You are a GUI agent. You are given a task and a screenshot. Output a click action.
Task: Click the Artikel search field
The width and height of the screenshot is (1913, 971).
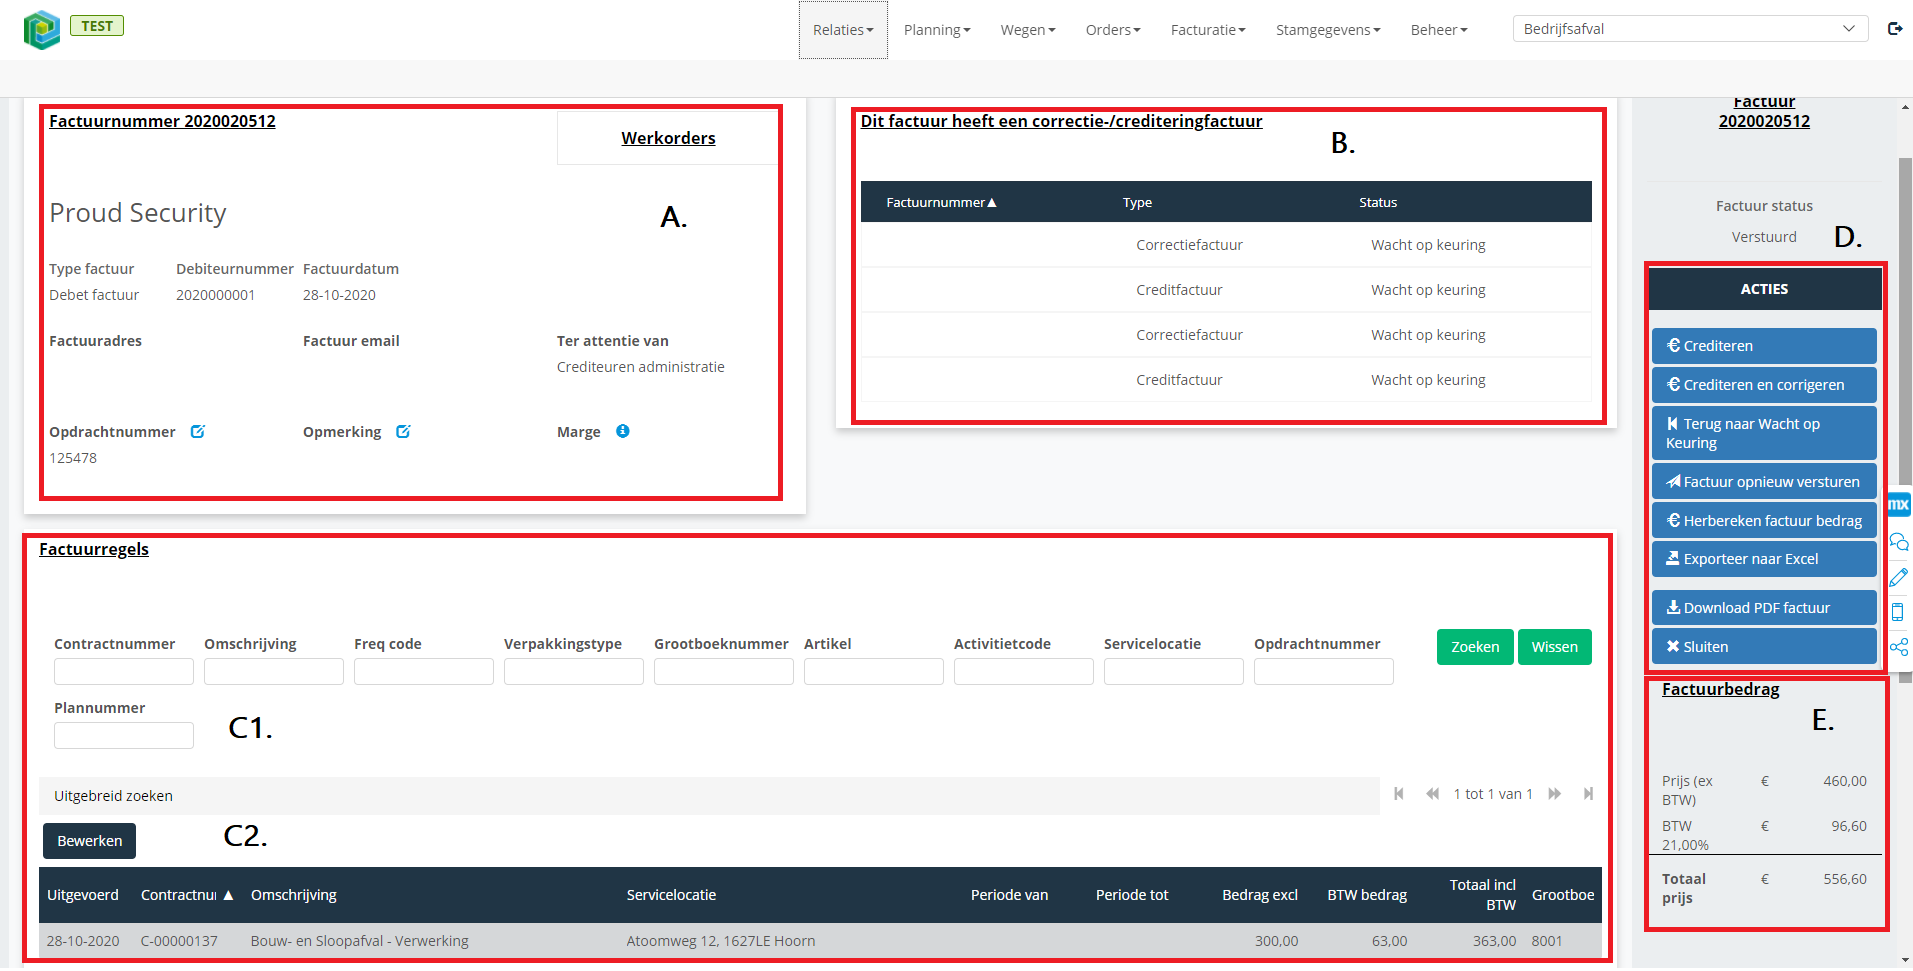[x=874, y=672]
